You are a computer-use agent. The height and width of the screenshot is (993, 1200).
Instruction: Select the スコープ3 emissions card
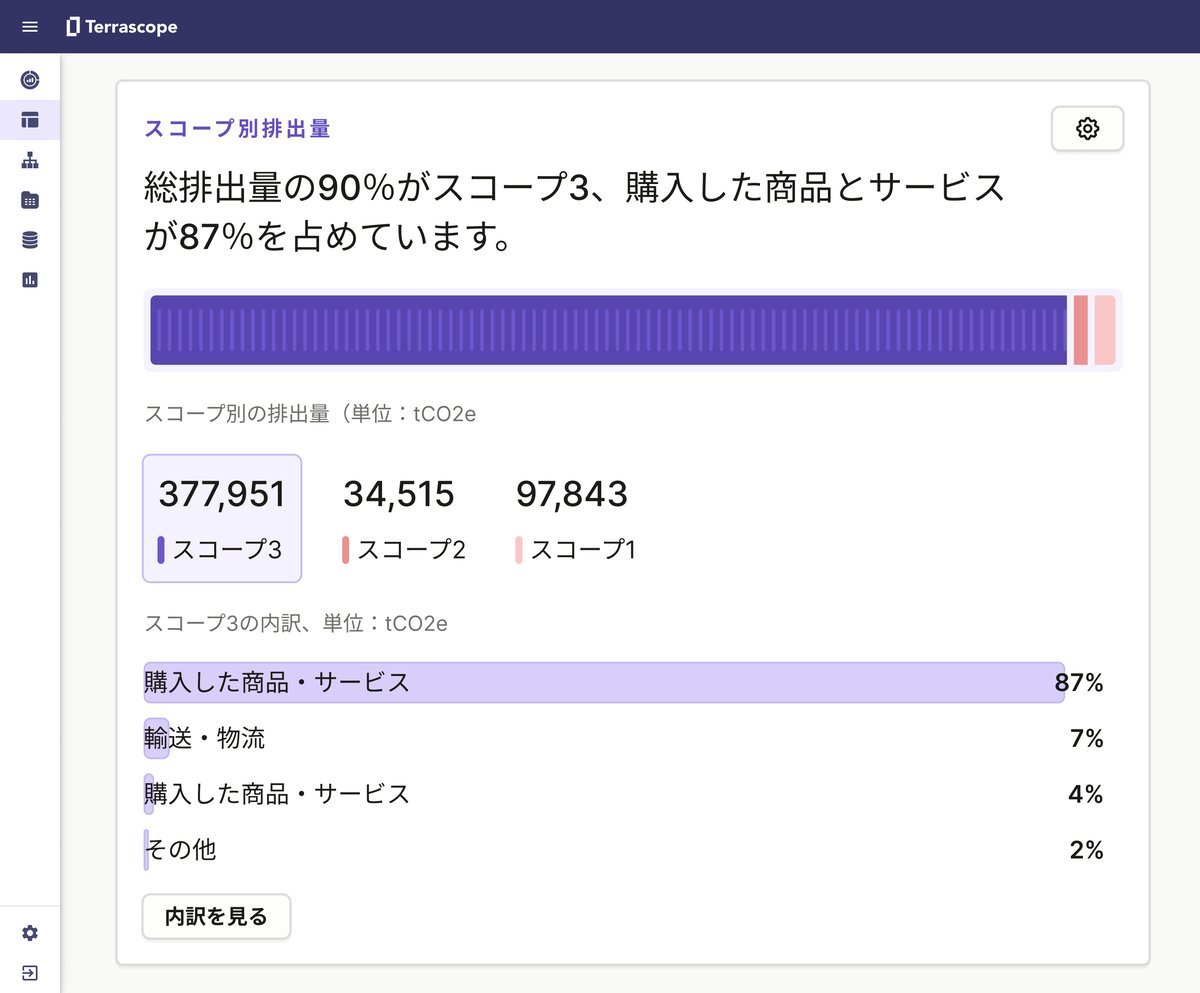222,518
